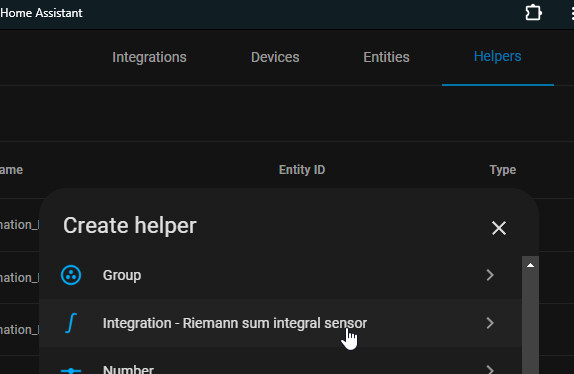Go to the Entities tab
This screenshot has height=374, width=574.
(x=386, y=57)
